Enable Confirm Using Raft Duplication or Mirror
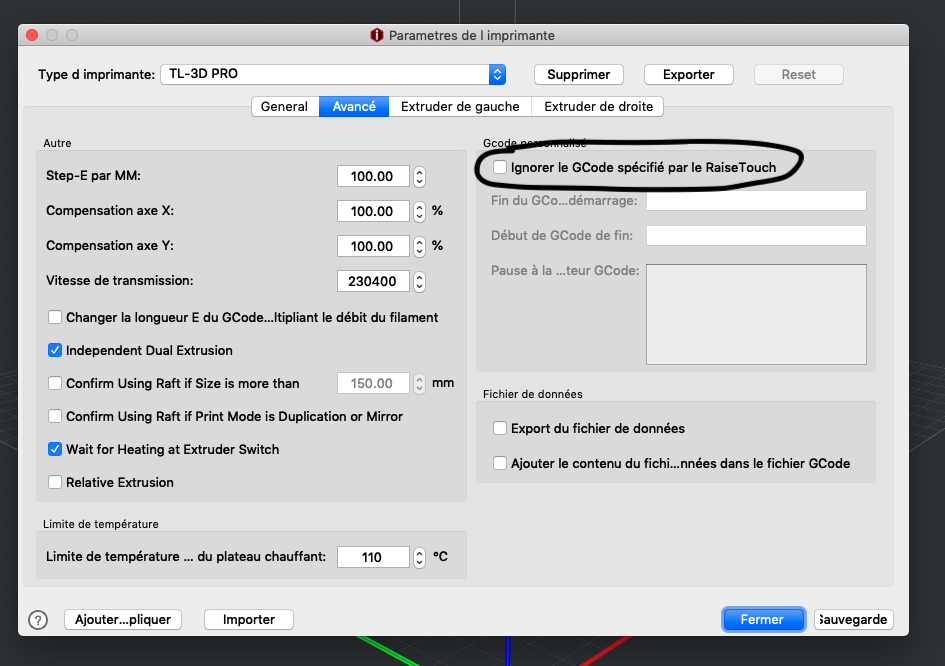This screenshot has width=945, height=666. pos(55,416)
